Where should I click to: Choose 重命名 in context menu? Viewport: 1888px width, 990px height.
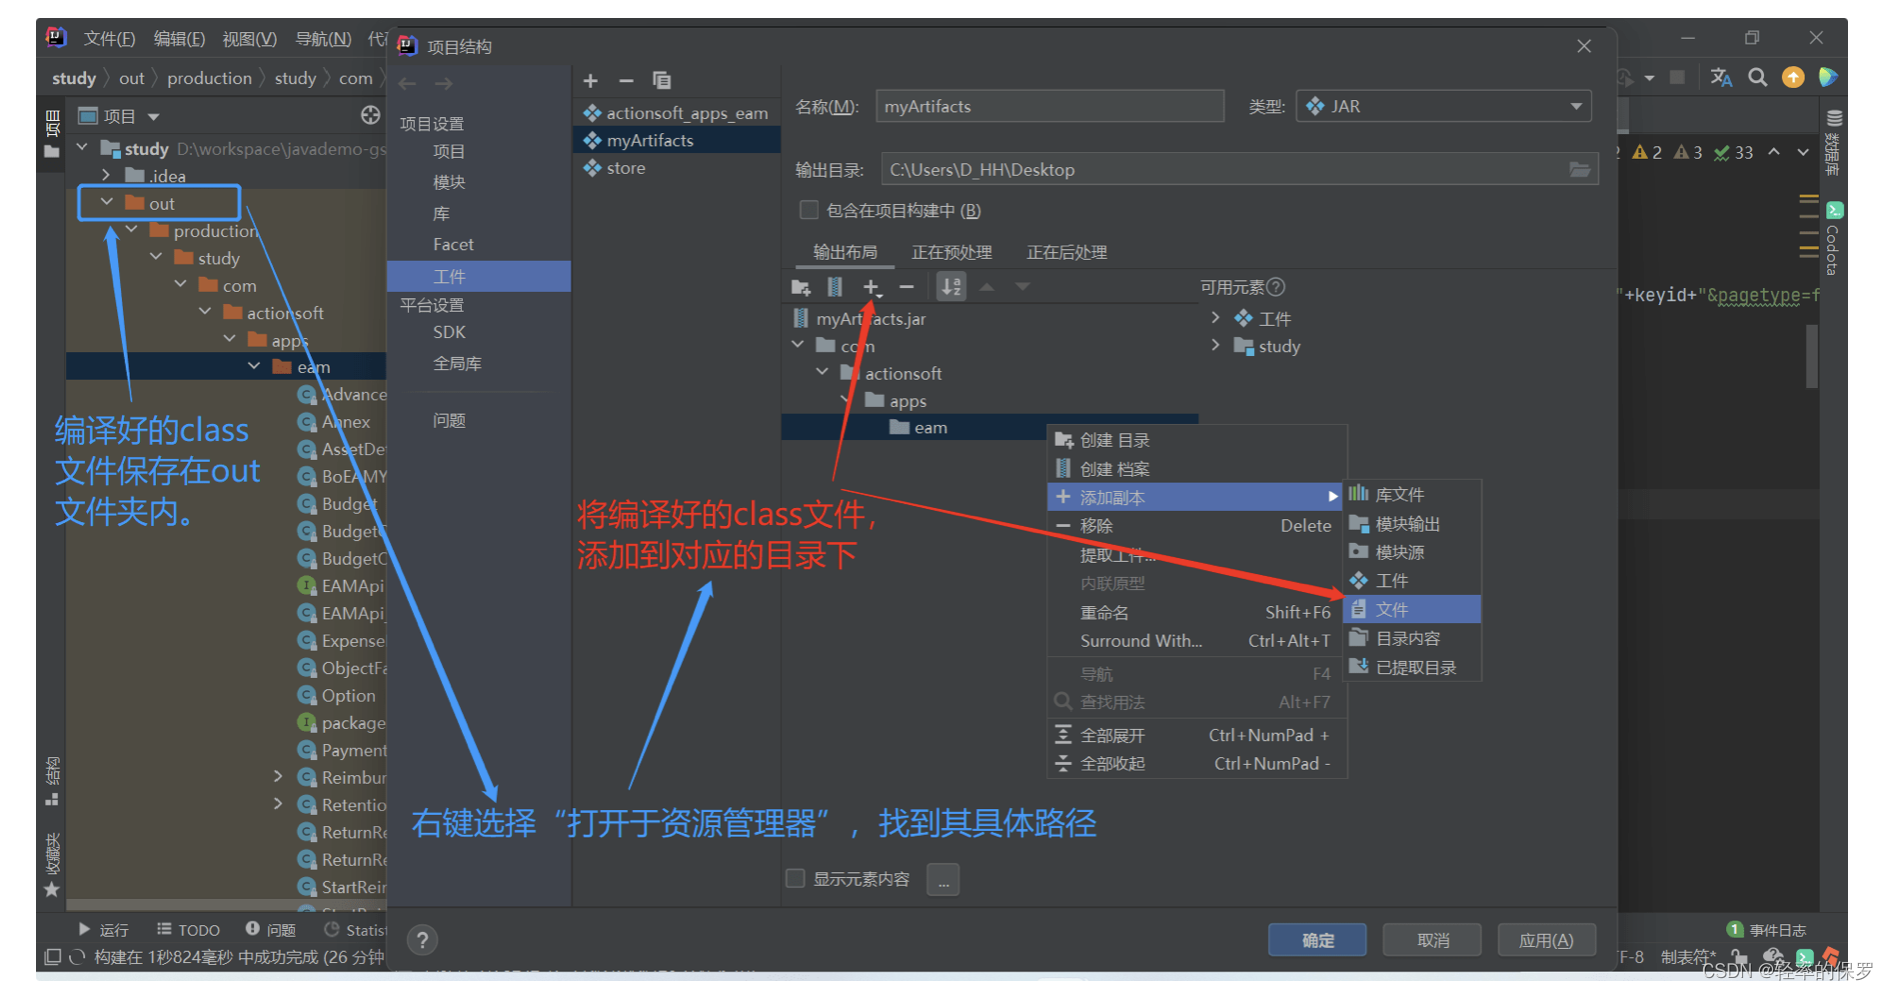(1197, 612)
